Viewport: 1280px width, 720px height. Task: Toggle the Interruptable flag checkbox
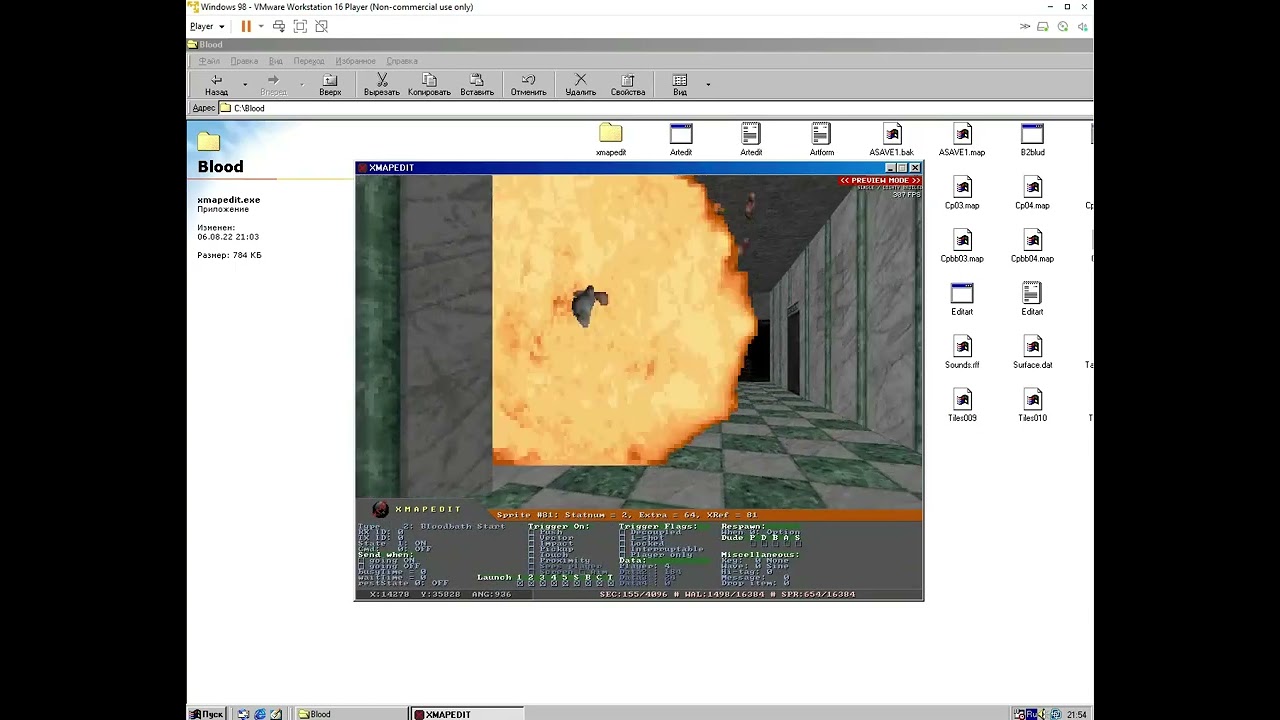coord(622,549)
